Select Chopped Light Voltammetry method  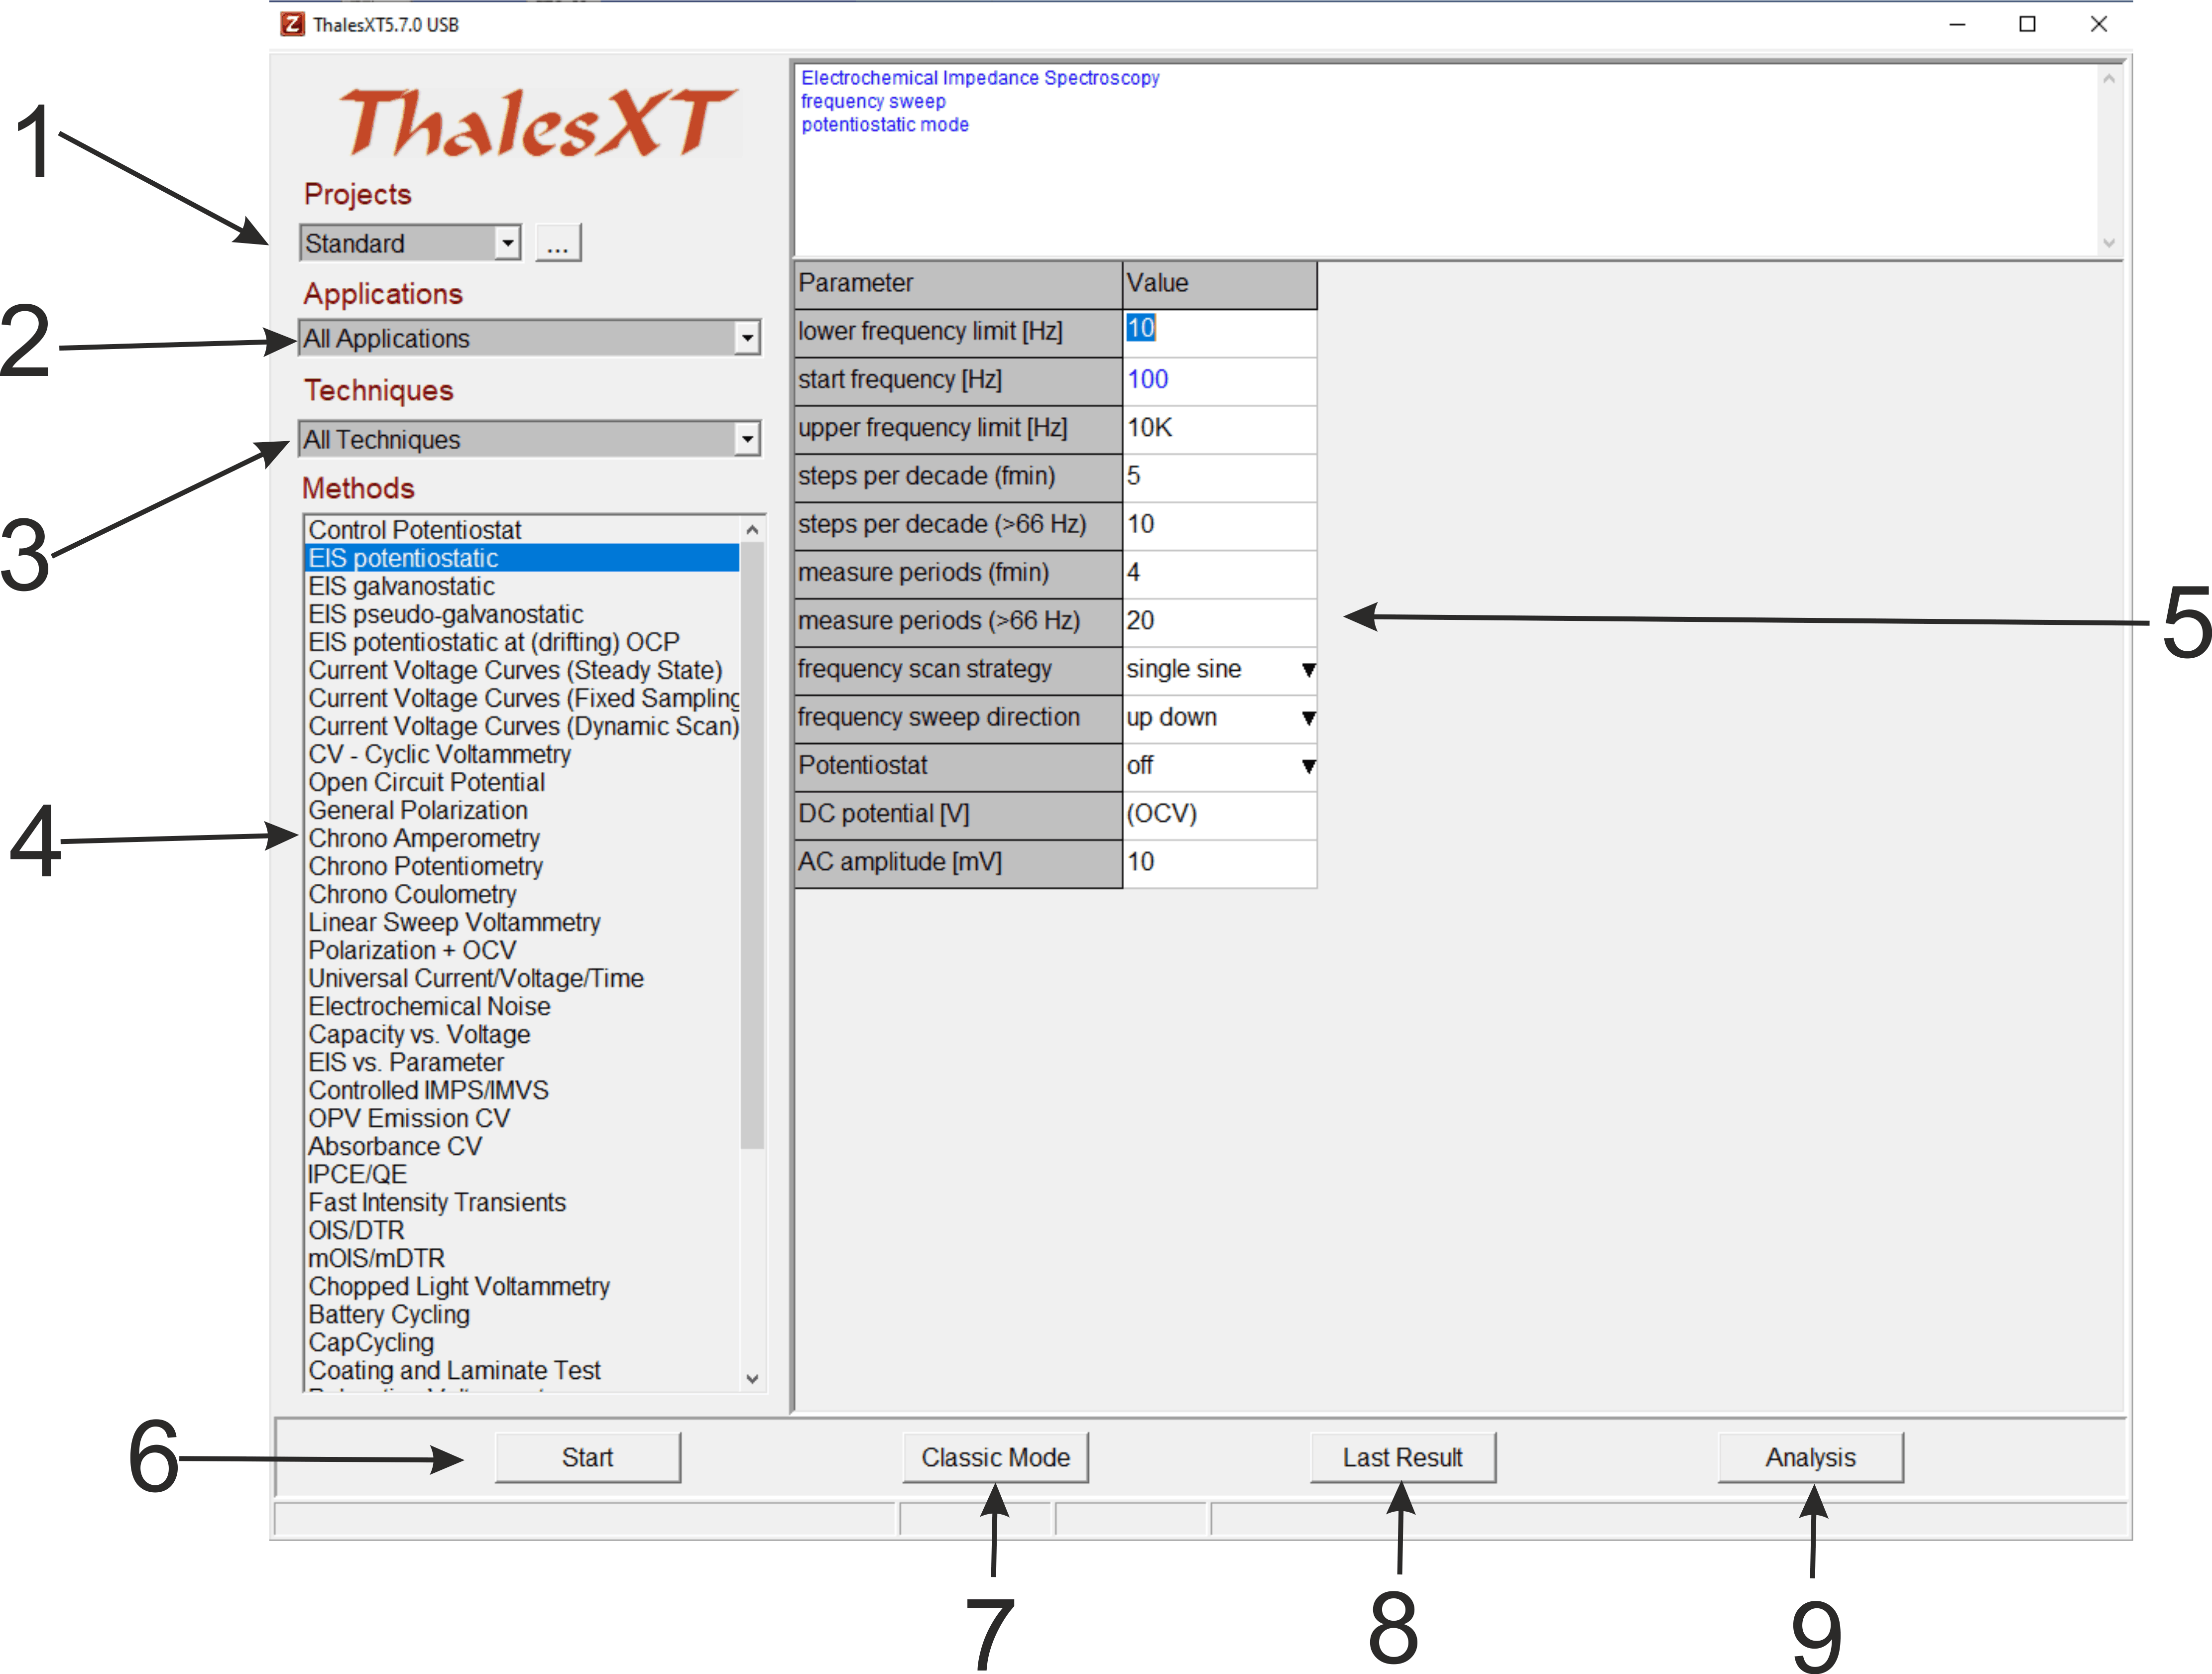point(522,1286)
